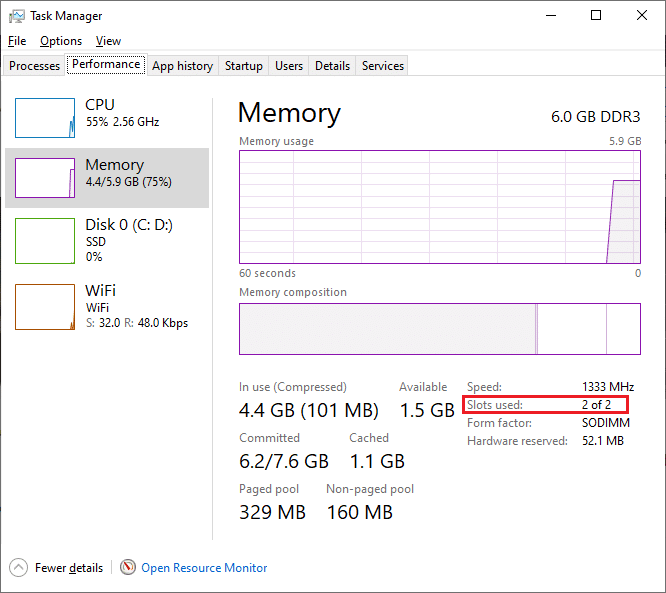The width and height of the screenshot is (666, 593).
Task: Click the Resource Monitor gauge icon
Action: 128,567
